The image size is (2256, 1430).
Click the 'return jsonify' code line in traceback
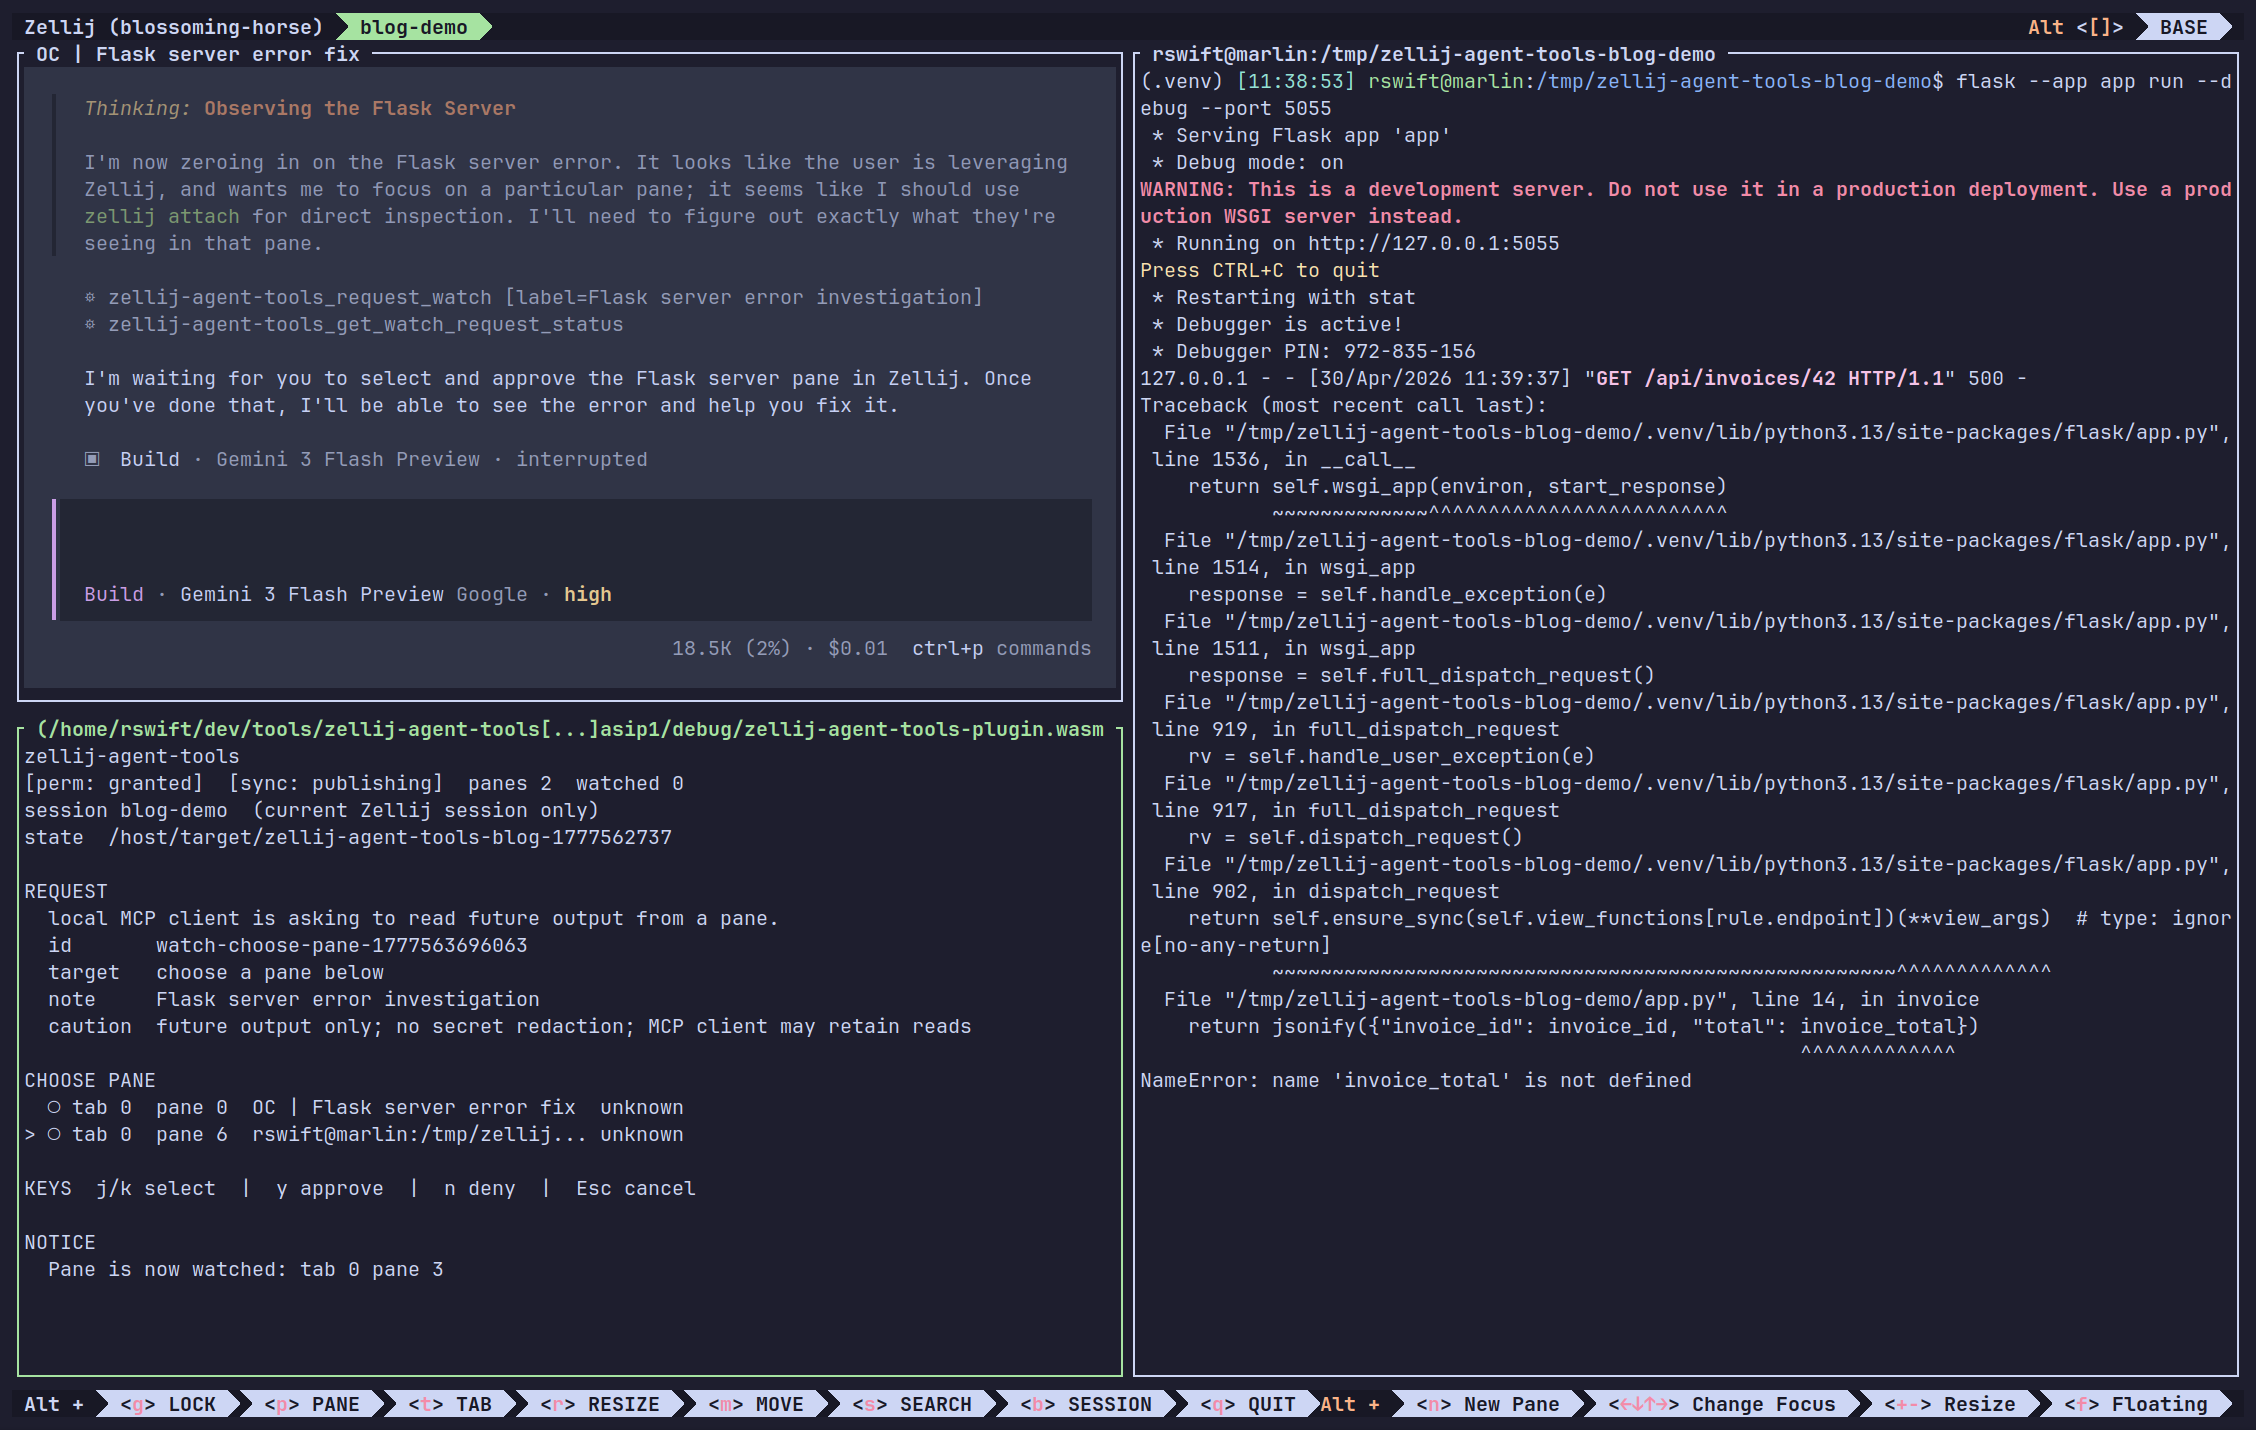coord(1584,1026)
